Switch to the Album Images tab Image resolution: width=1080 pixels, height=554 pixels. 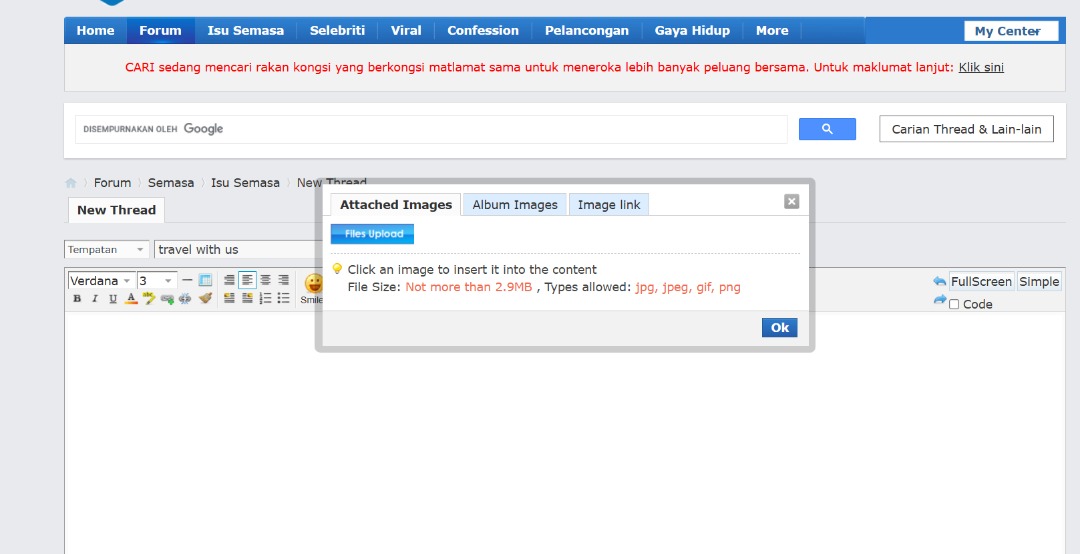tap(515, 205)
